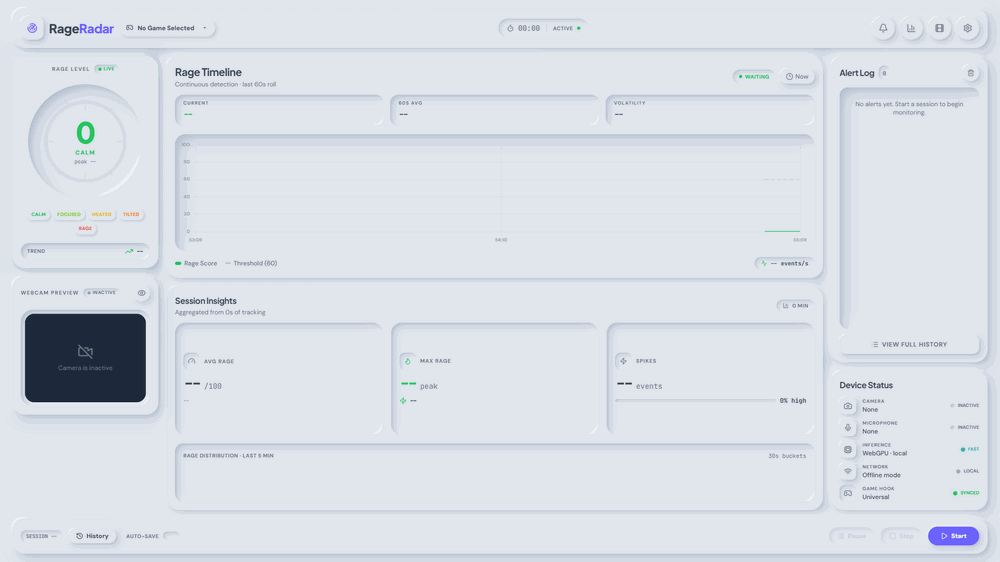Click the Start session button

[953, 536]
